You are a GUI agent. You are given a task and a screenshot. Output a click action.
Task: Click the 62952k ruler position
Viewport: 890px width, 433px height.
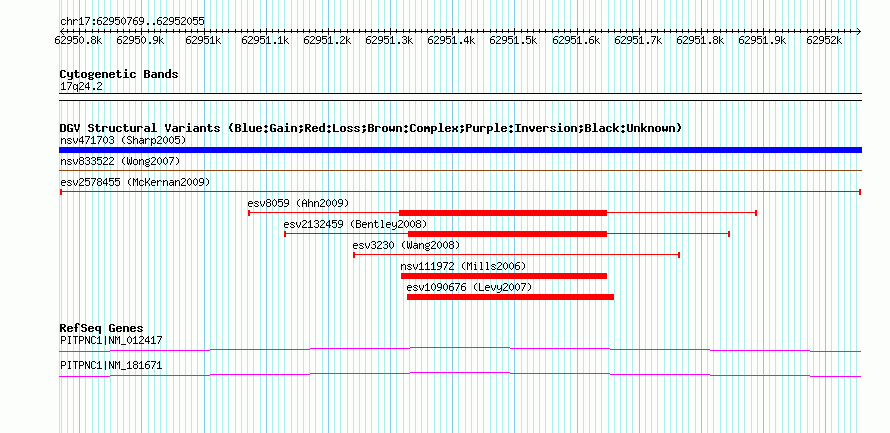coord(824,40)
